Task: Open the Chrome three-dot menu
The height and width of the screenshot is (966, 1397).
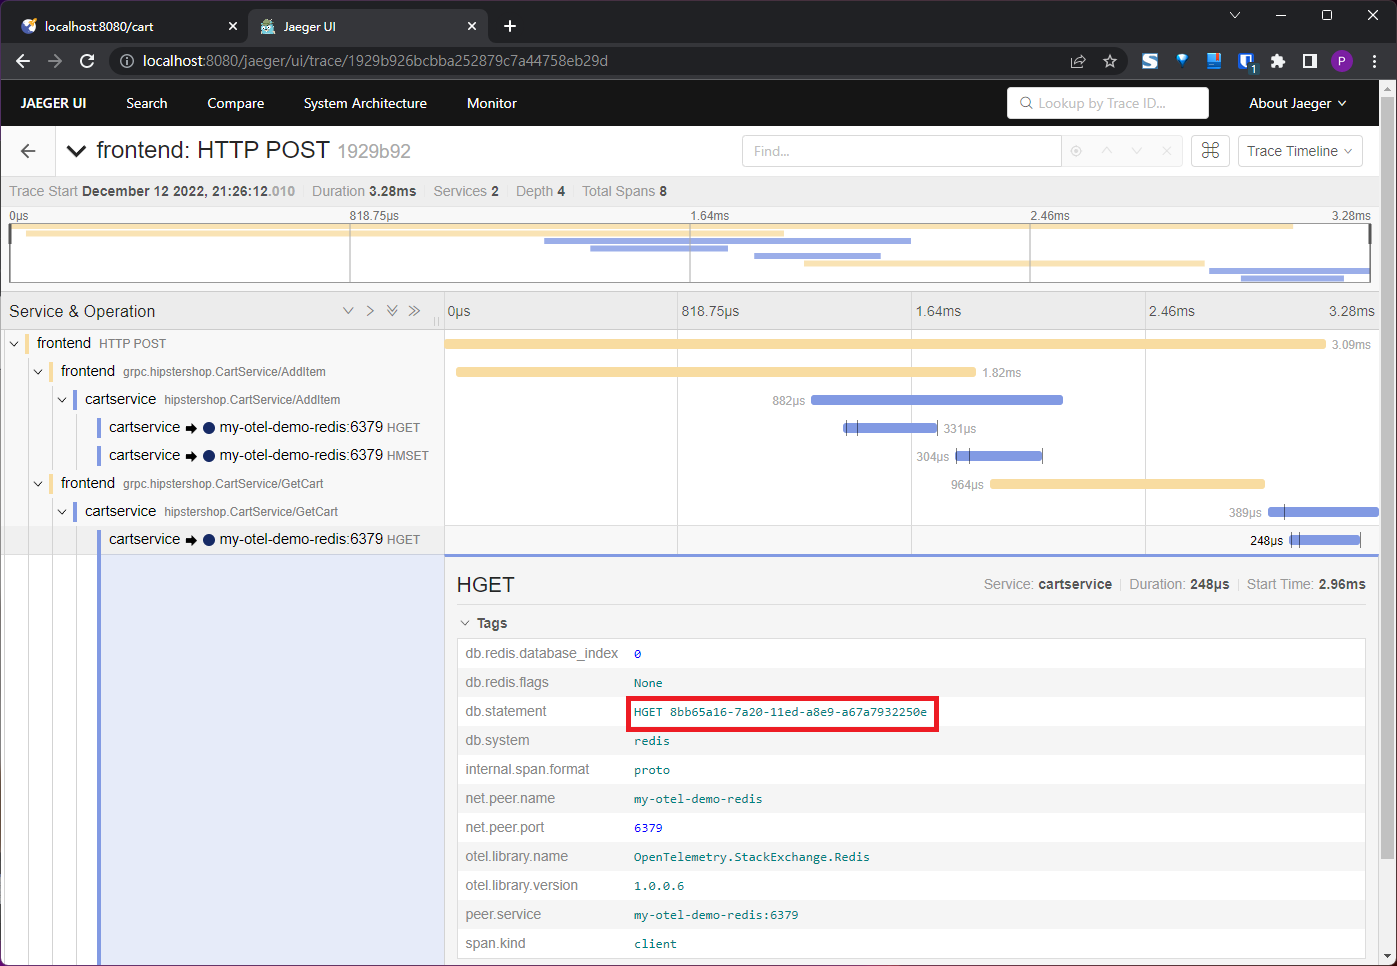Action: (1375, 61)
